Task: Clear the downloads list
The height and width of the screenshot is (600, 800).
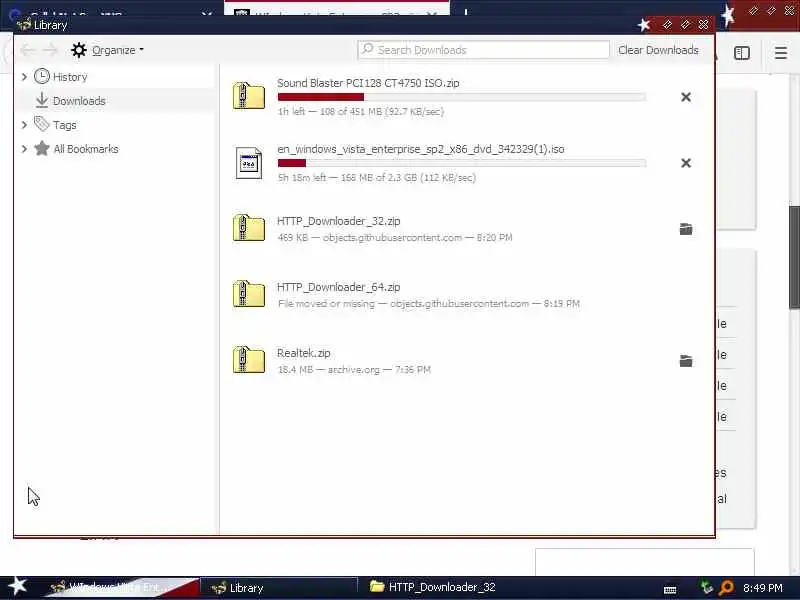Action: (x=658, y=50)
